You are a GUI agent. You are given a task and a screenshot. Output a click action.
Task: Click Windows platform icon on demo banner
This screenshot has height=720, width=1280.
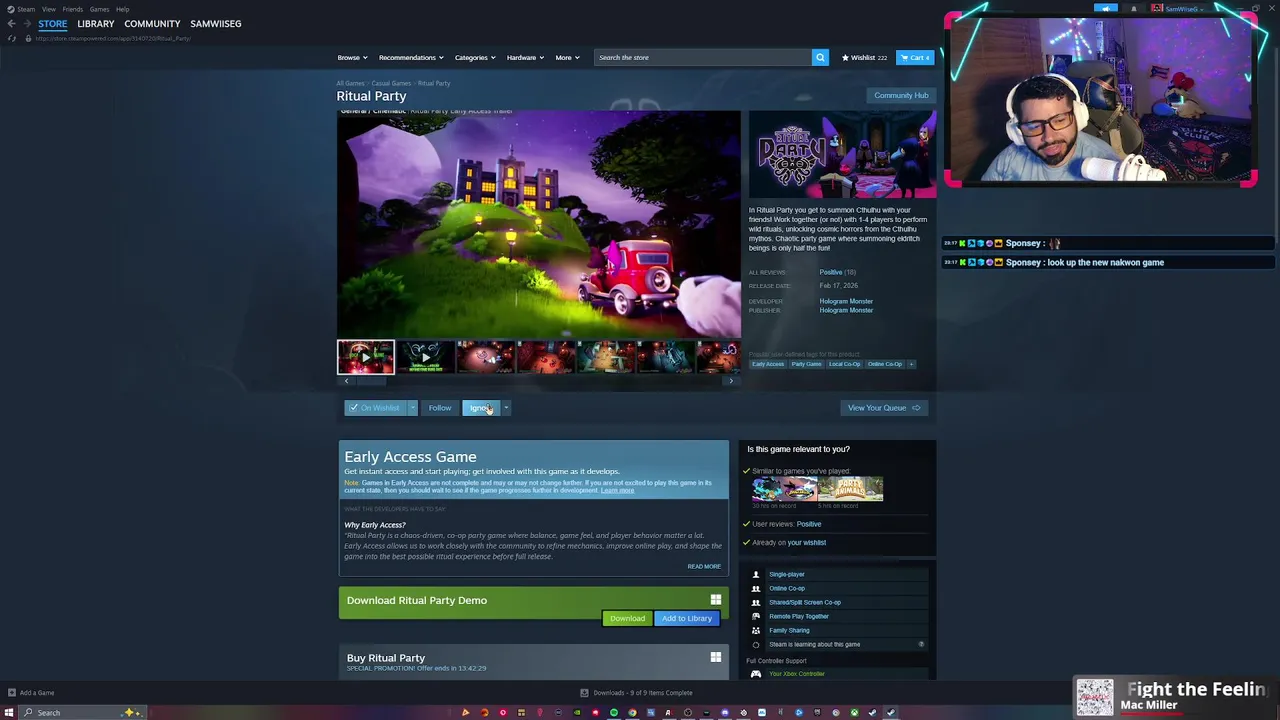click(x=715, y=600)
